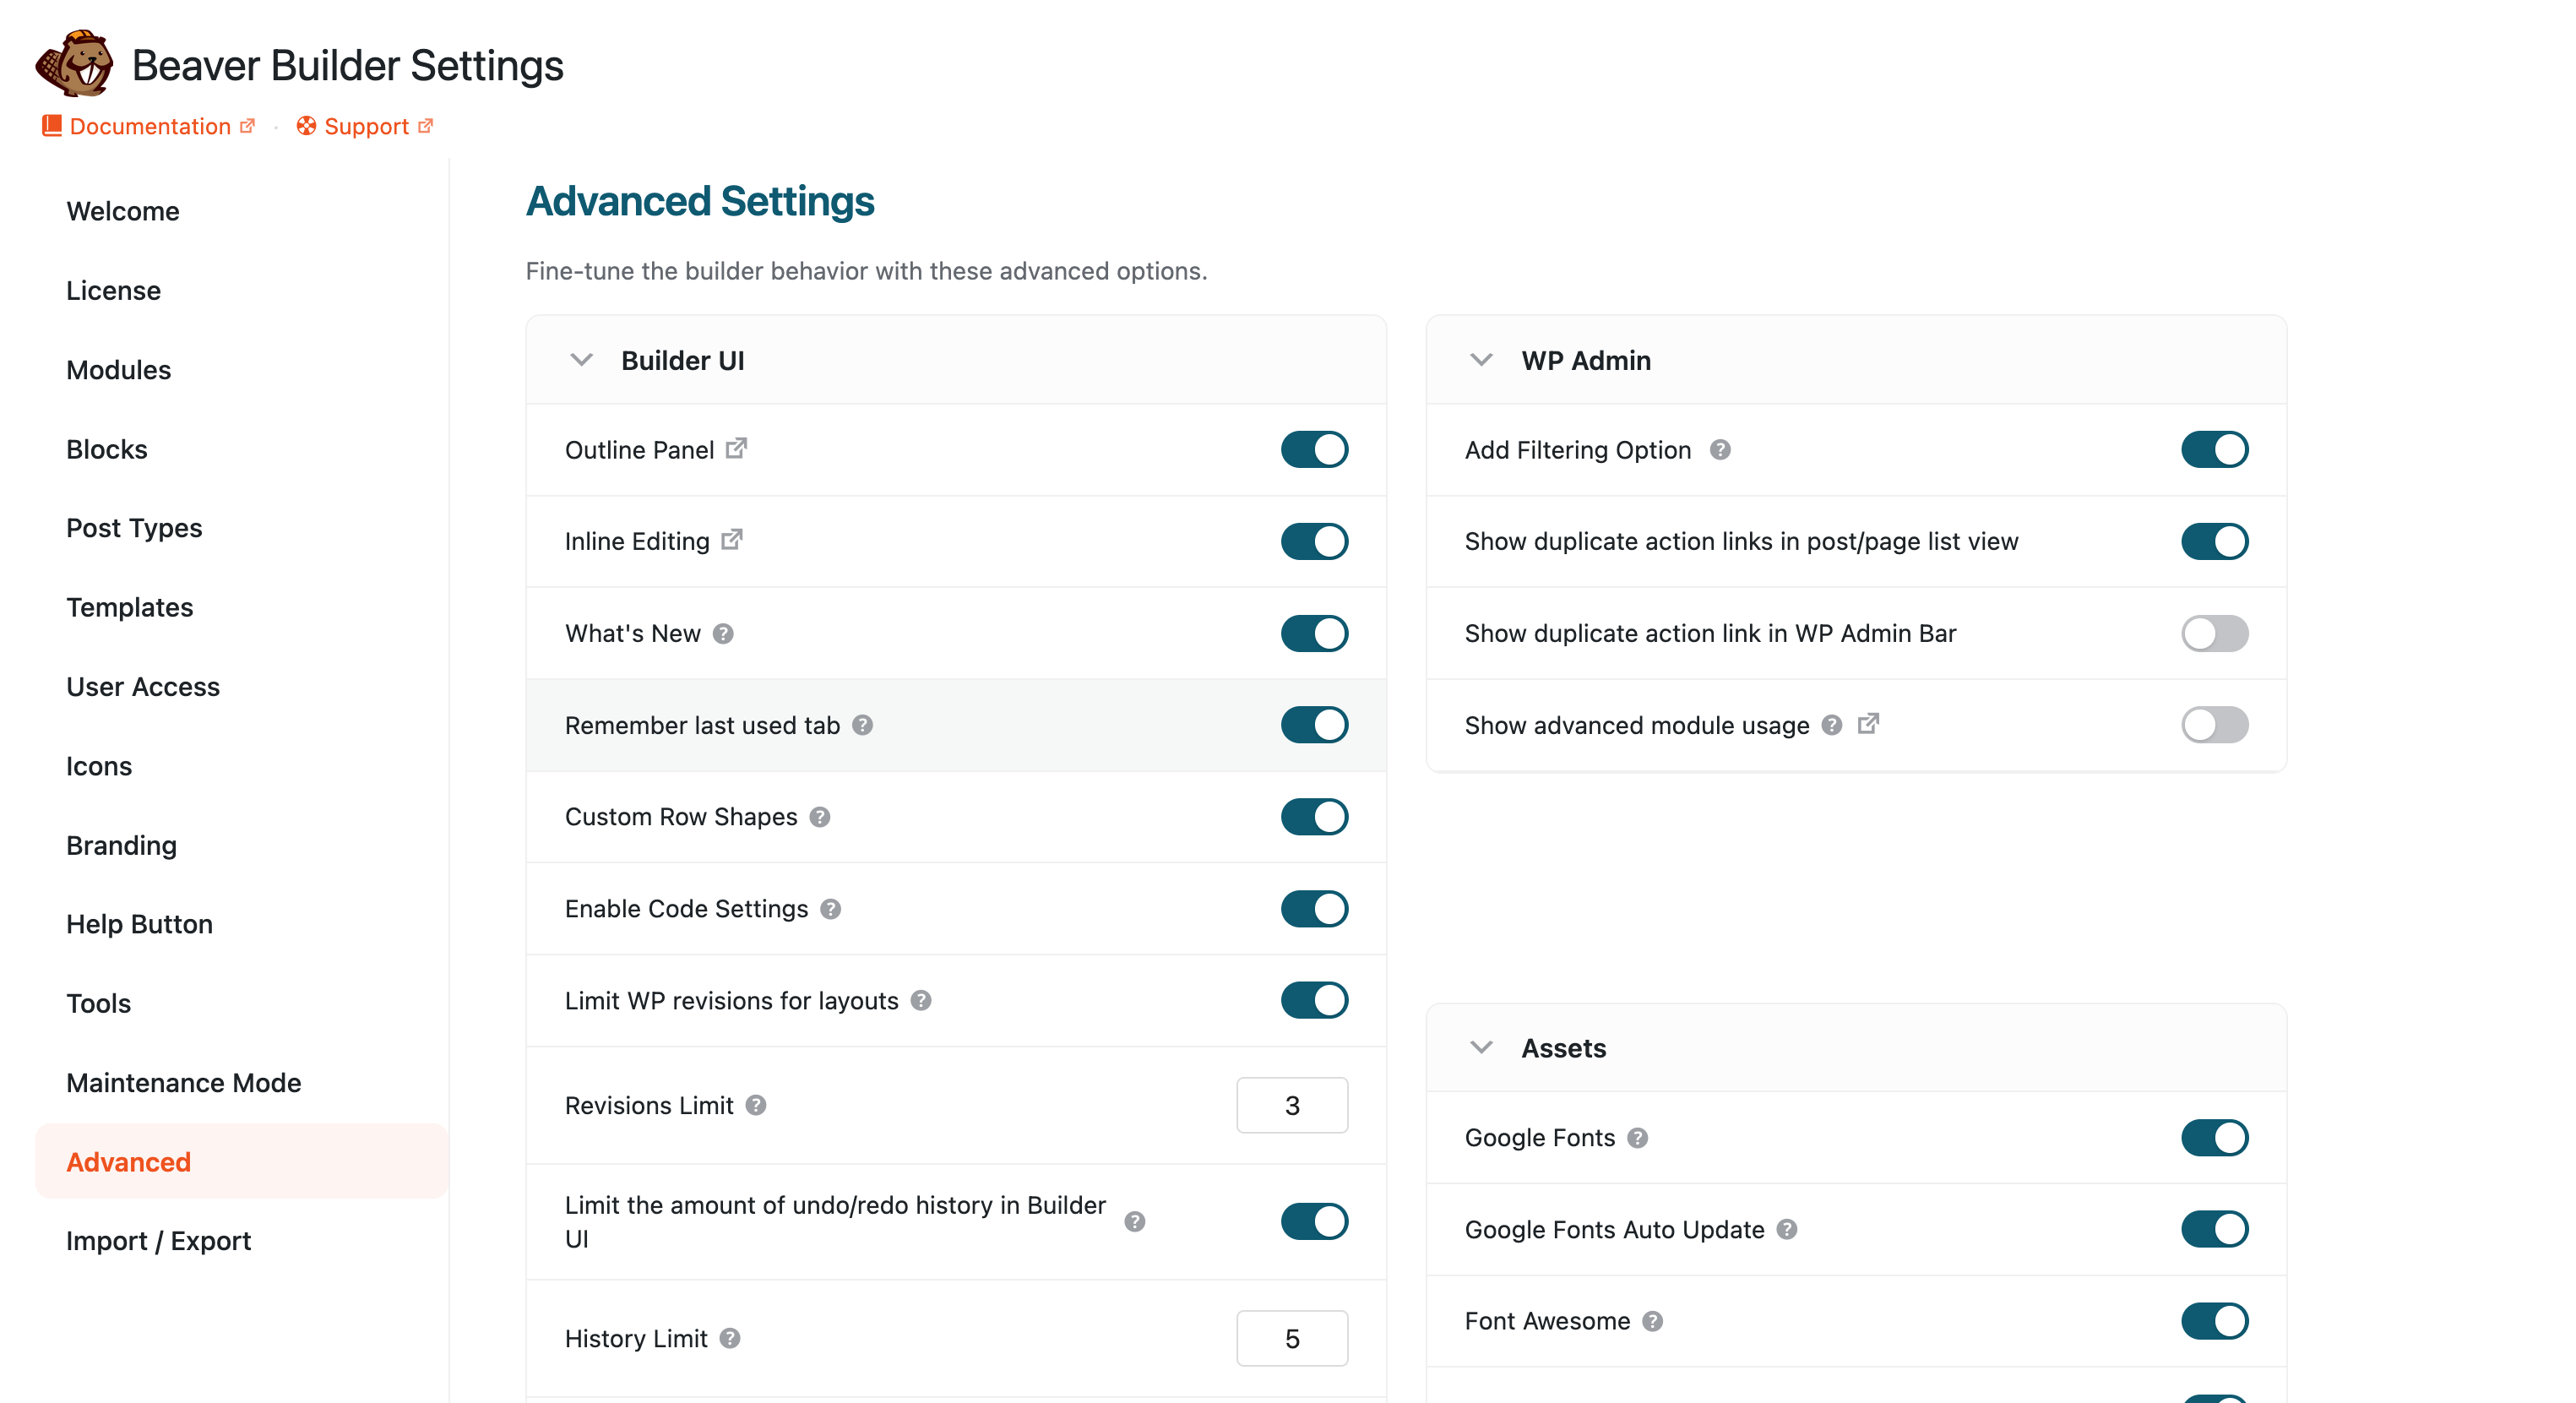The image size is (2576, 1403).
Task: Enable Show advanced module usage switch
Action: (2214, 725)
